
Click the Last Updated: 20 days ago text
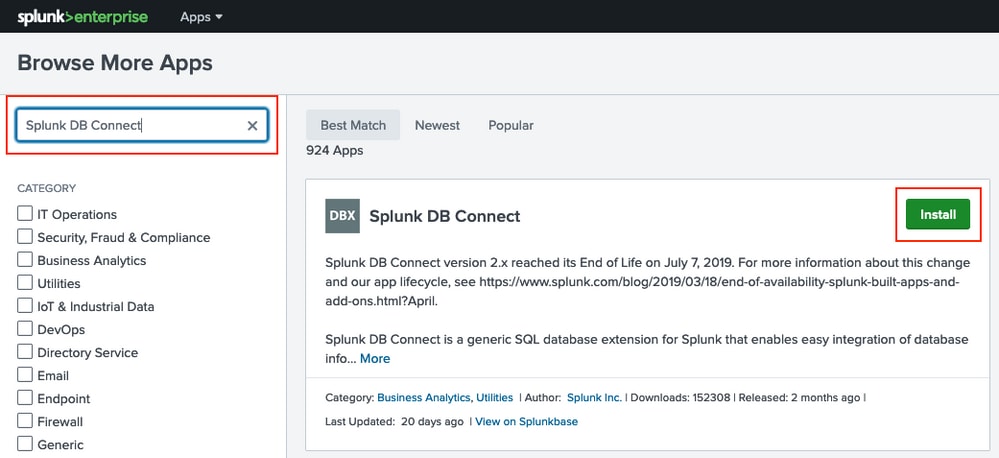pos(394,422)
